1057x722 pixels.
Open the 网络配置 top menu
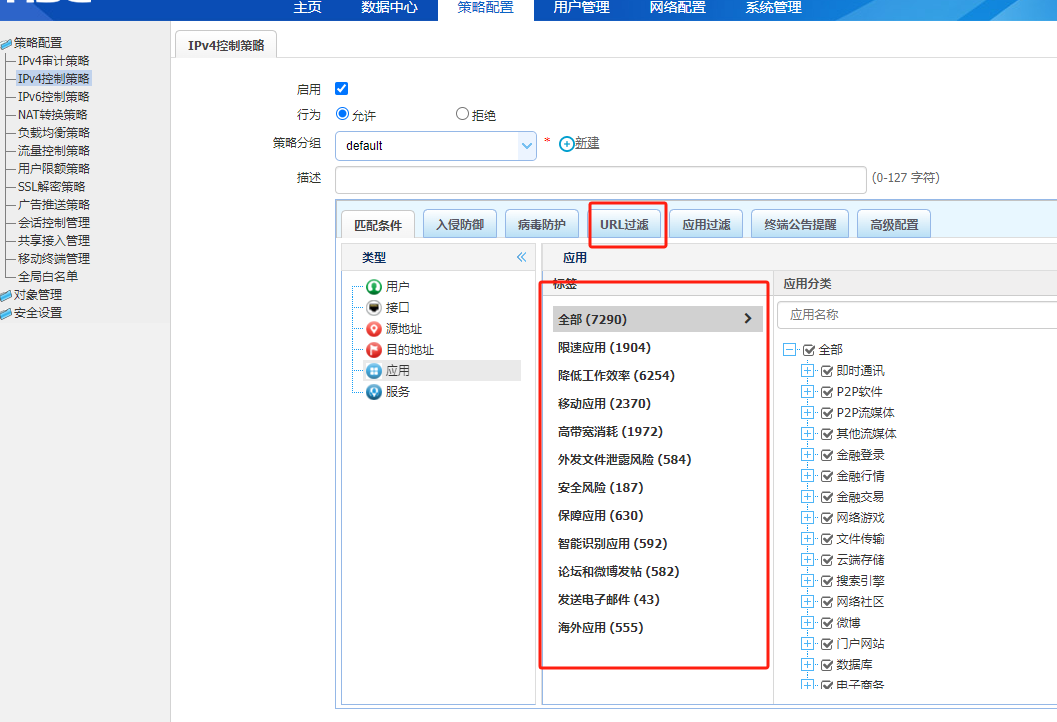point(677,7)
